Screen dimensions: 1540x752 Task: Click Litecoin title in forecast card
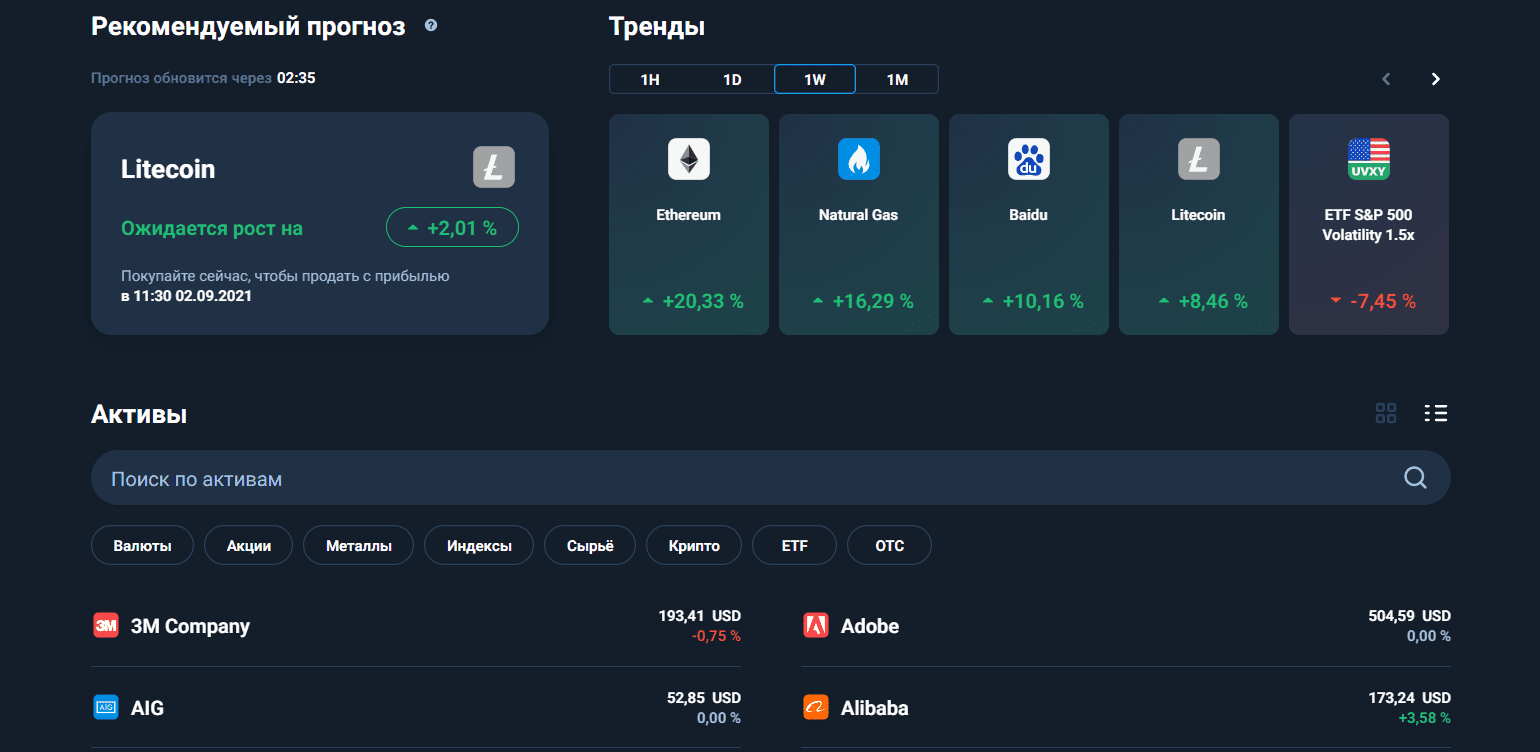168,168
